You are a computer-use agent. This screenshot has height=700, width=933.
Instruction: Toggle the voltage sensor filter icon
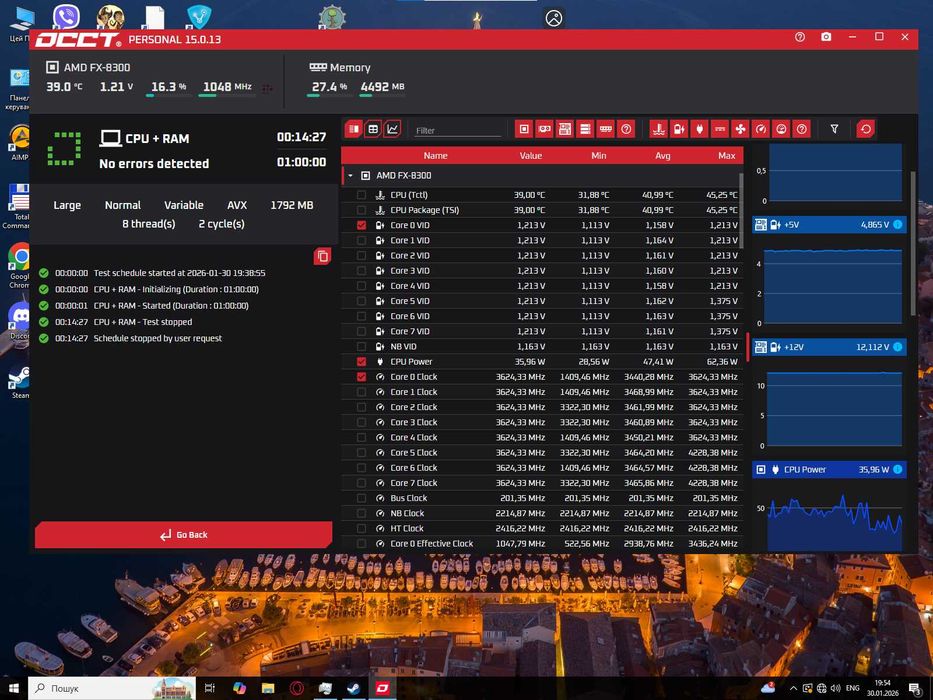[x=679, y=129]
